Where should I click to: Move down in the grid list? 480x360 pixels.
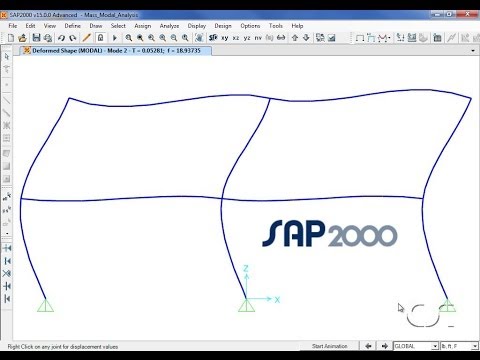coord(306,38)
